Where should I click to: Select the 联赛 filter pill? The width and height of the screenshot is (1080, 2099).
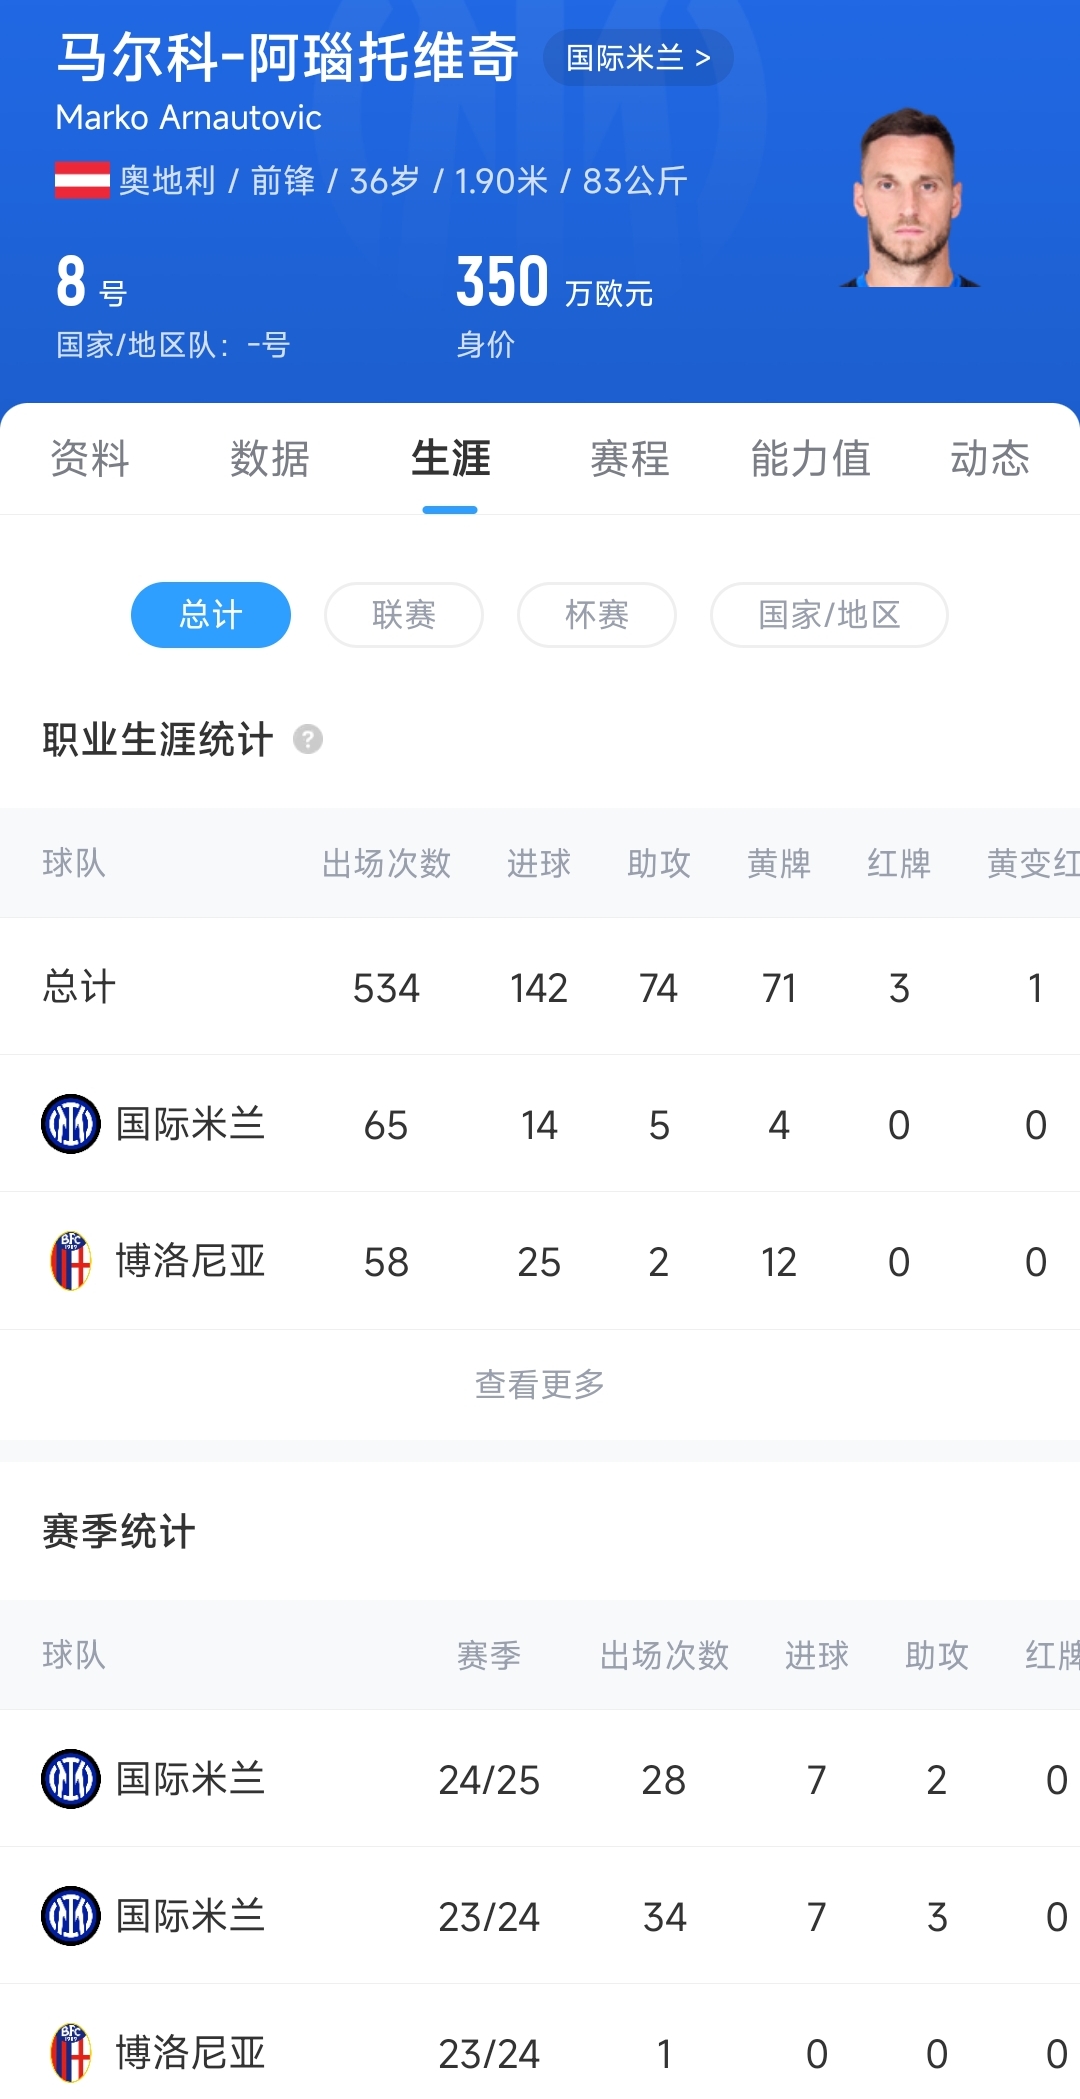pos(404,614)
